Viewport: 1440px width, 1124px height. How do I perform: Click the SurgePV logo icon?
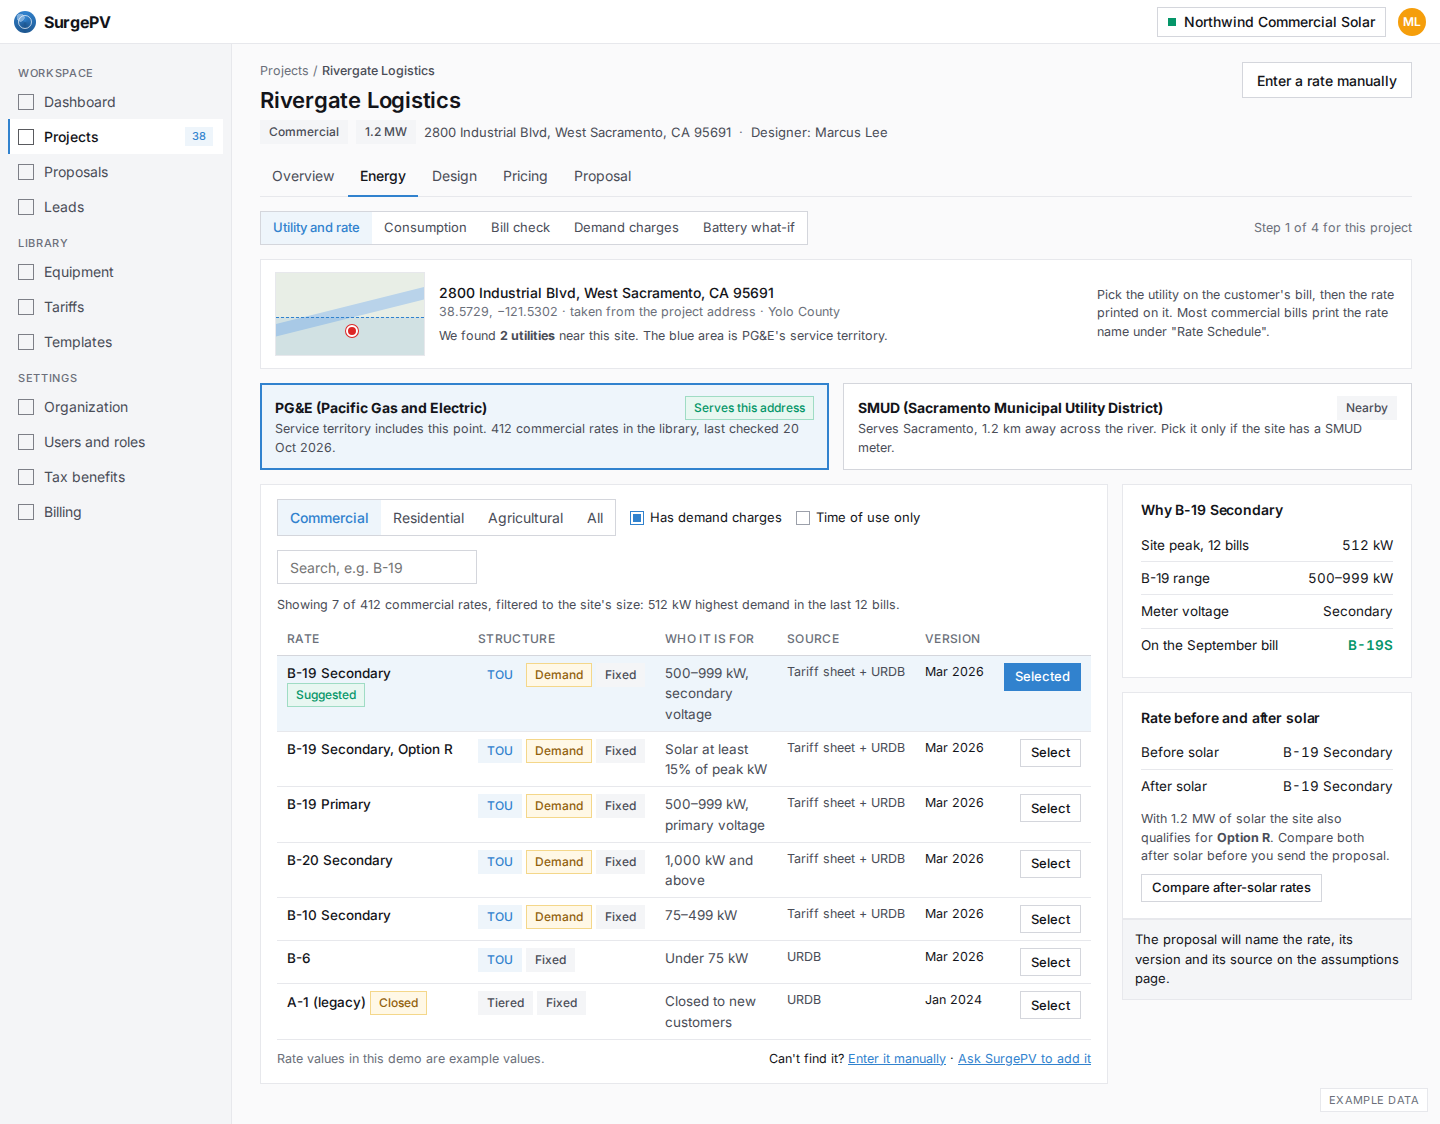tap(25, 22)
